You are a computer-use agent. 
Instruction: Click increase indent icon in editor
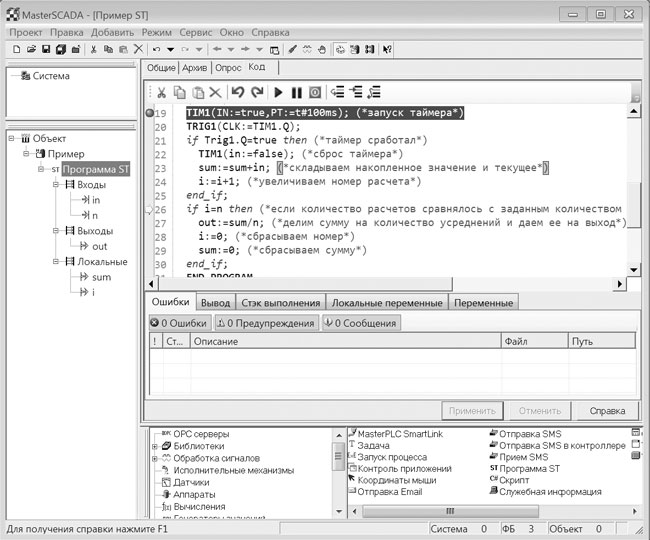click(x=356, y=92)
